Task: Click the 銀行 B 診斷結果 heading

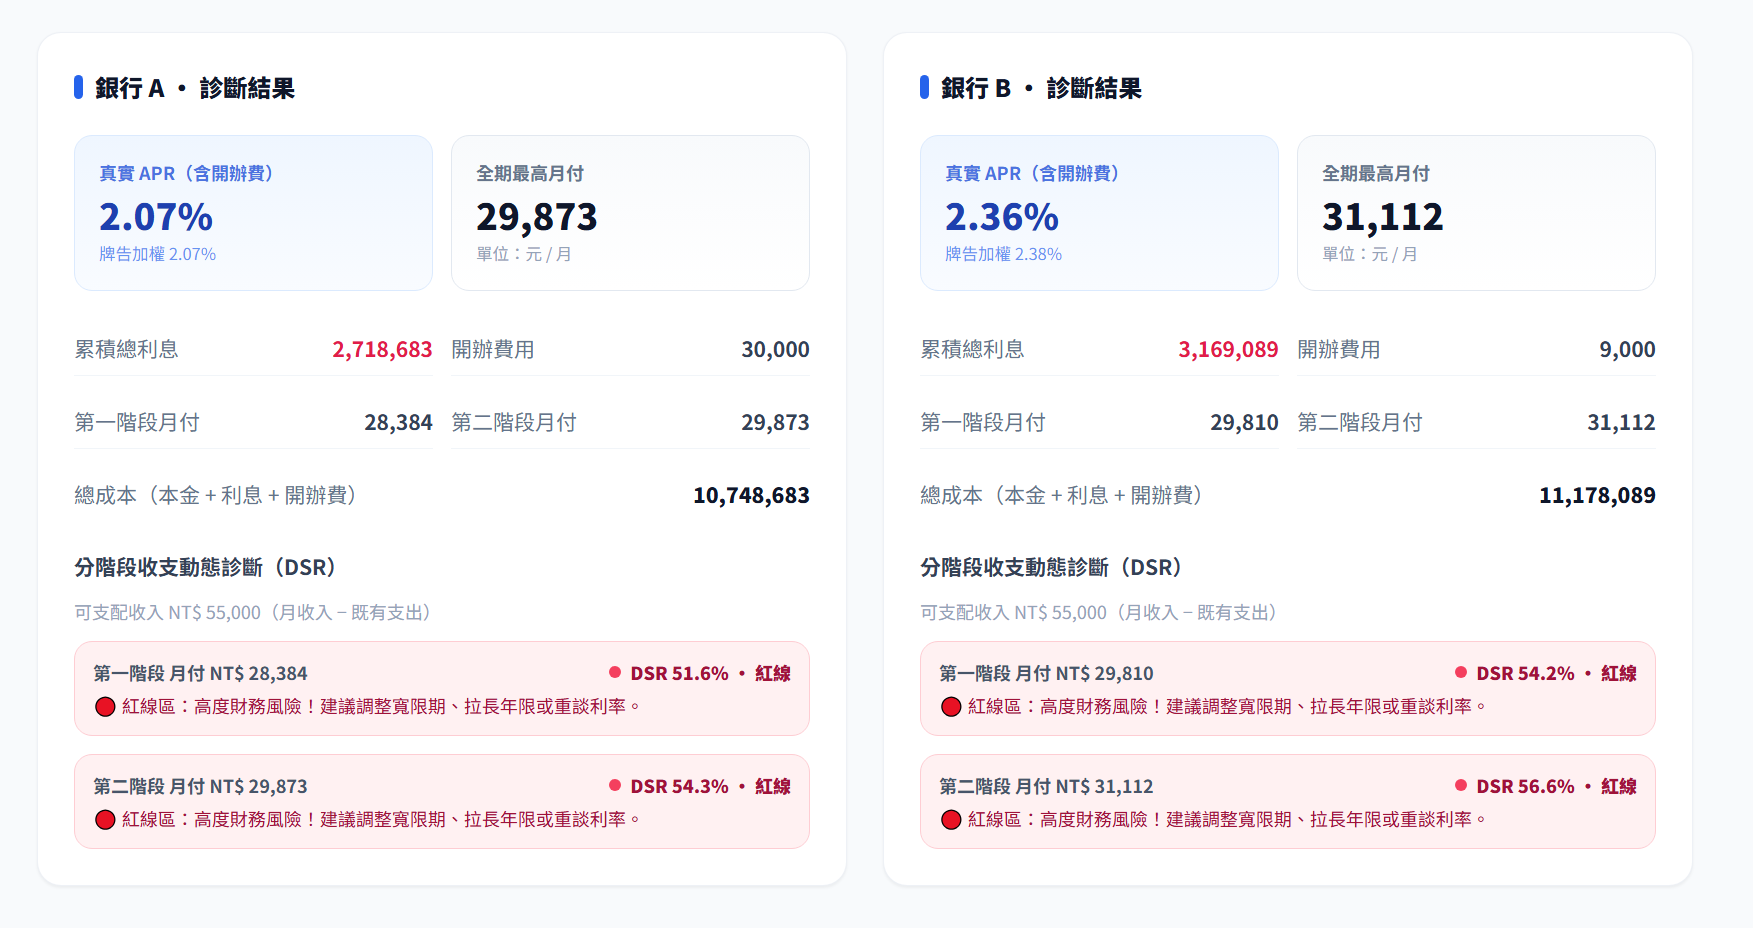Action: click(1041, 88)
